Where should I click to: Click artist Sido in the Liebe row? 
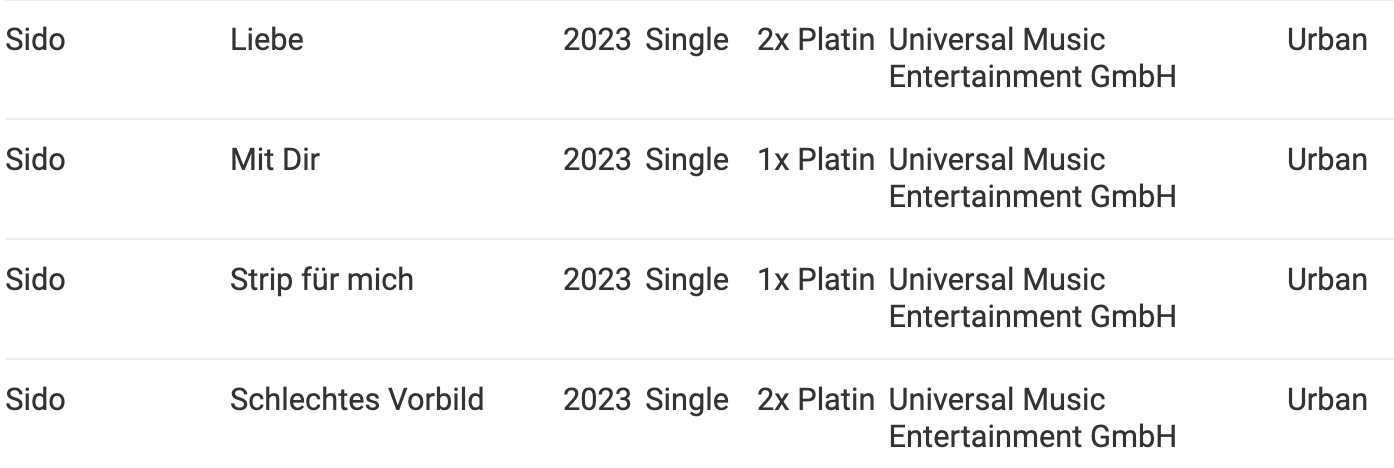(35, 40)
